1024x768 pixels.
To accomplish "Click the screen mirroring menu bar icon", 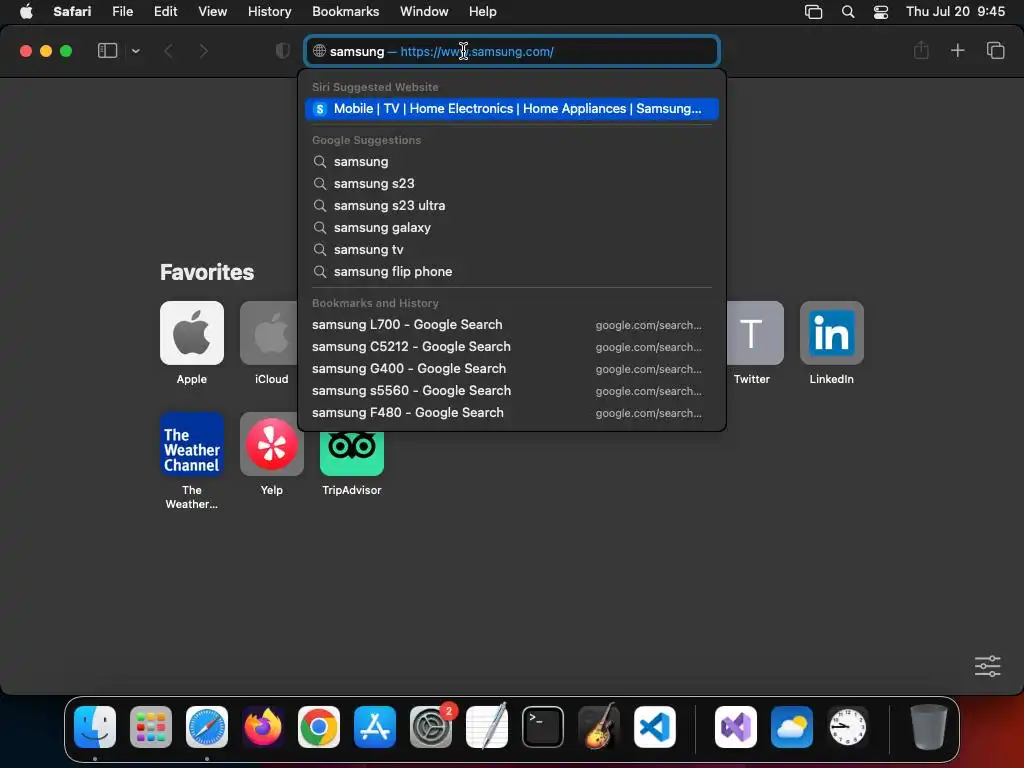I will [813, 12].
